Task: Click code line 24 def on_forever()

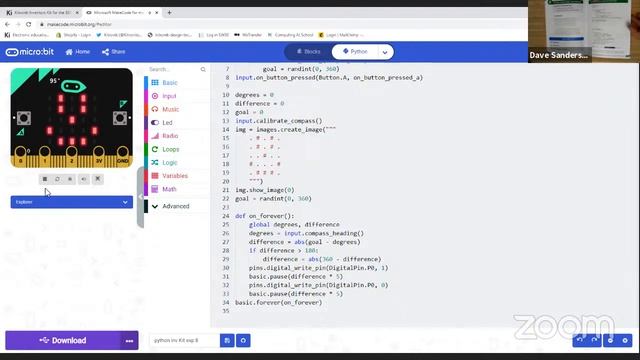Action: pos(264,216)
